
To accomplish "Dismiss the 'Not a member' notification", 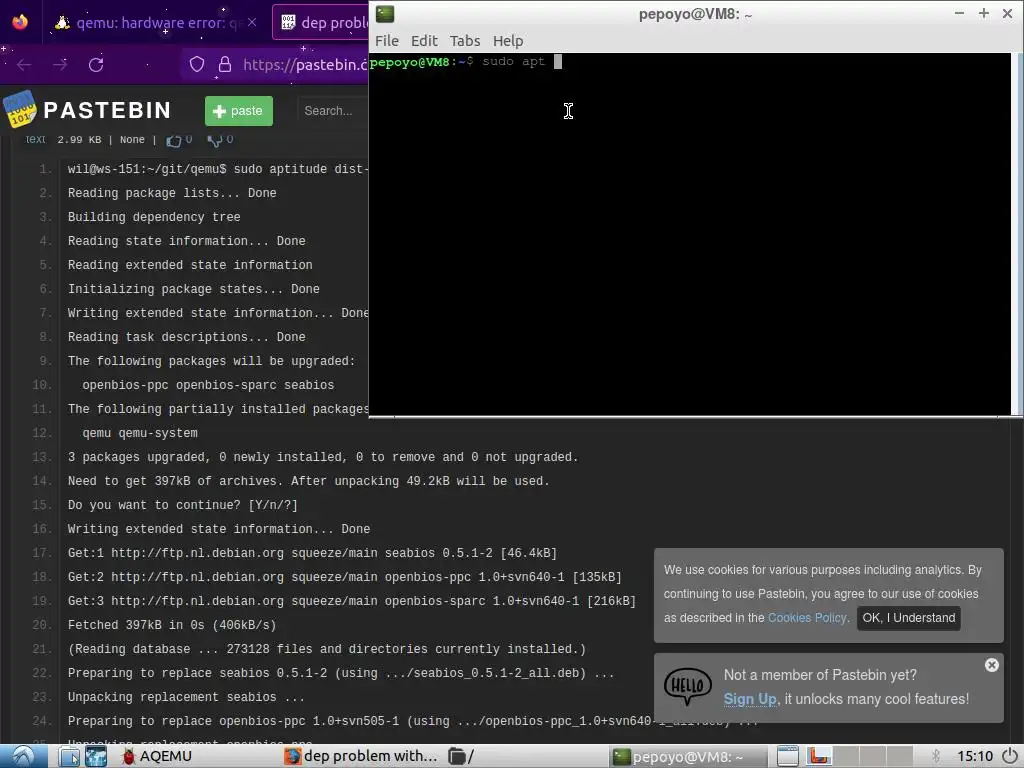I will (991, 665).
